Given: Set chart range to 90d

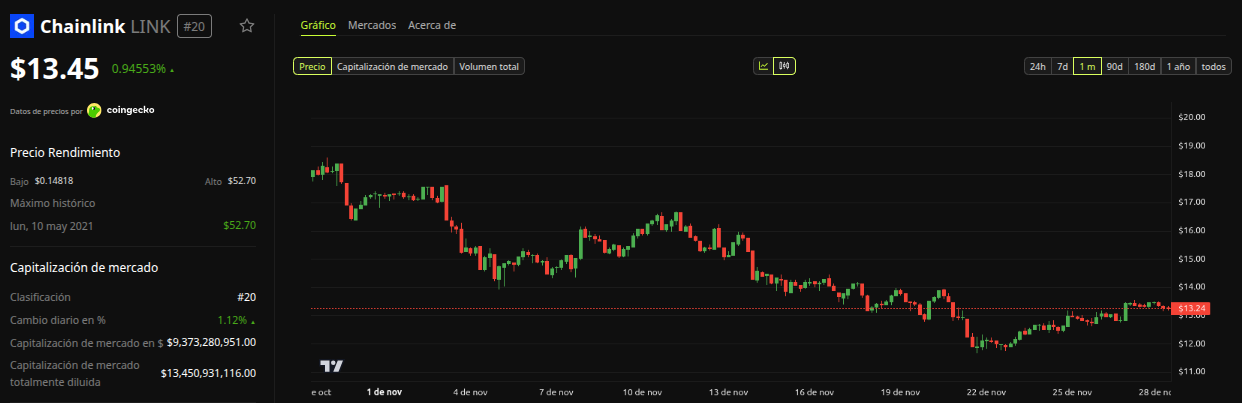Looking at the screenshot, I should click(1114, 67).
